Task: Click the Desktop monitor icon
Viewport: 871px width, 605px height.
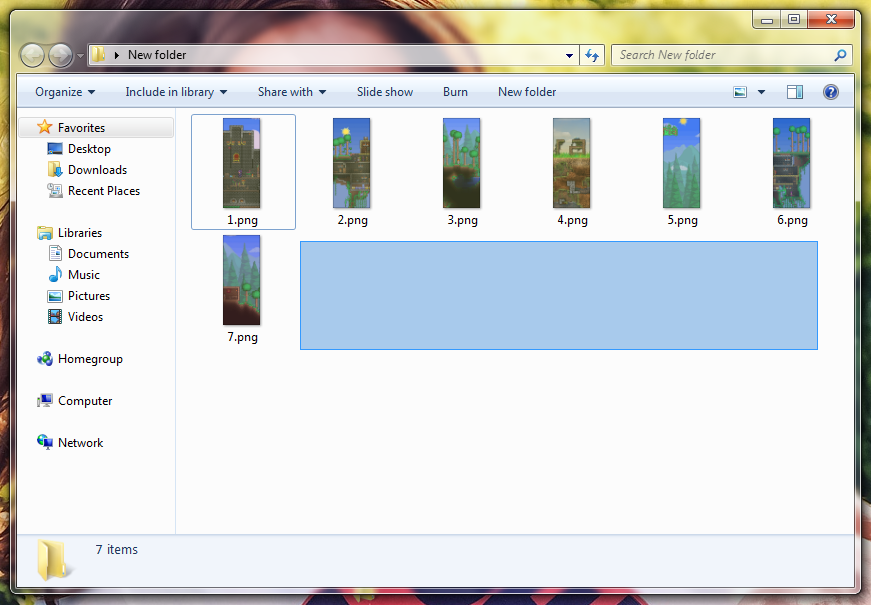Action: click(55, 149)
